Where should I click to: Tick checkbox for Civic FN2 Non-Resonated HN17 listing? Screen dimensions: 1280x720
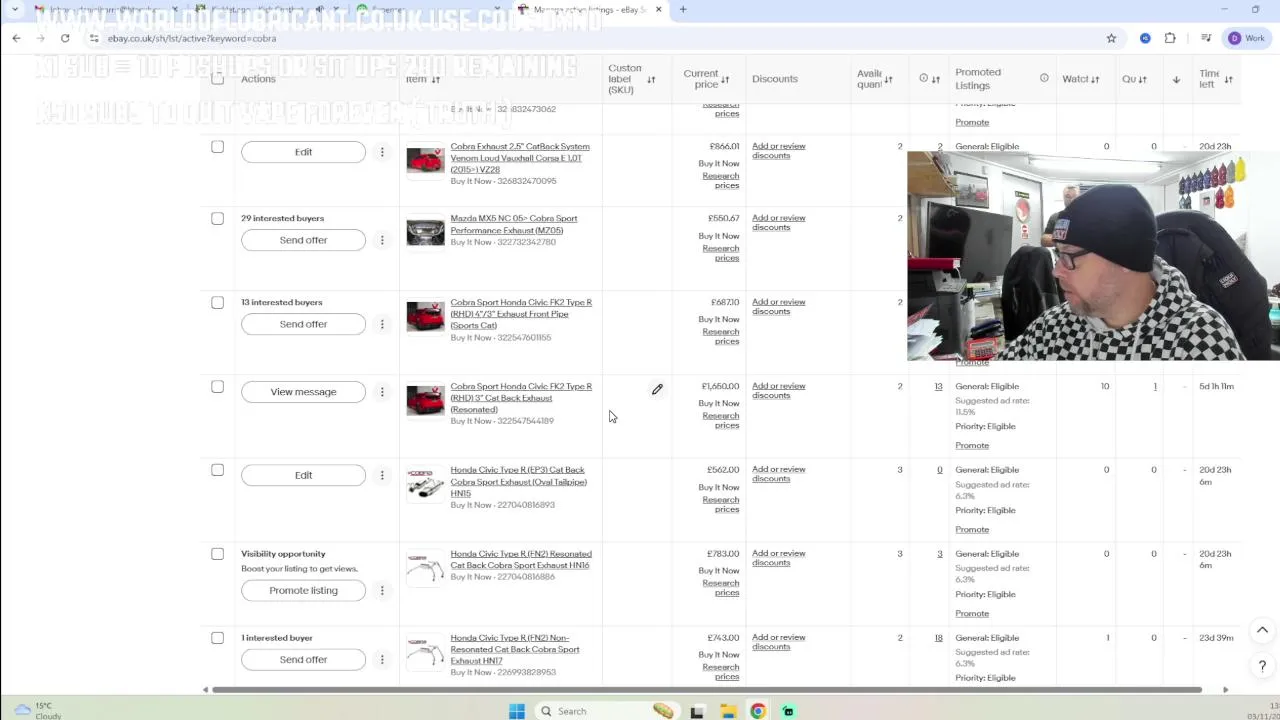click(x=217, y=638)
